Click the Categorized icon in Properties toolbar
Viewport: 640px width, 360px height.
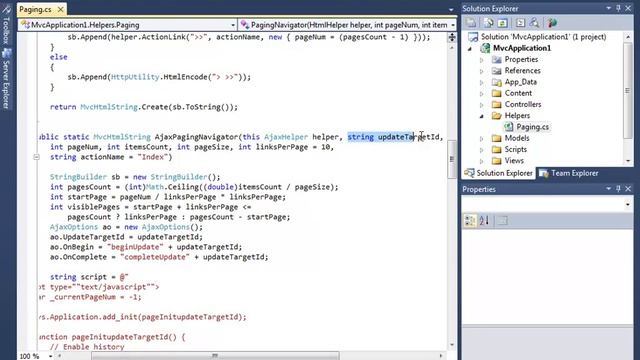470,221
